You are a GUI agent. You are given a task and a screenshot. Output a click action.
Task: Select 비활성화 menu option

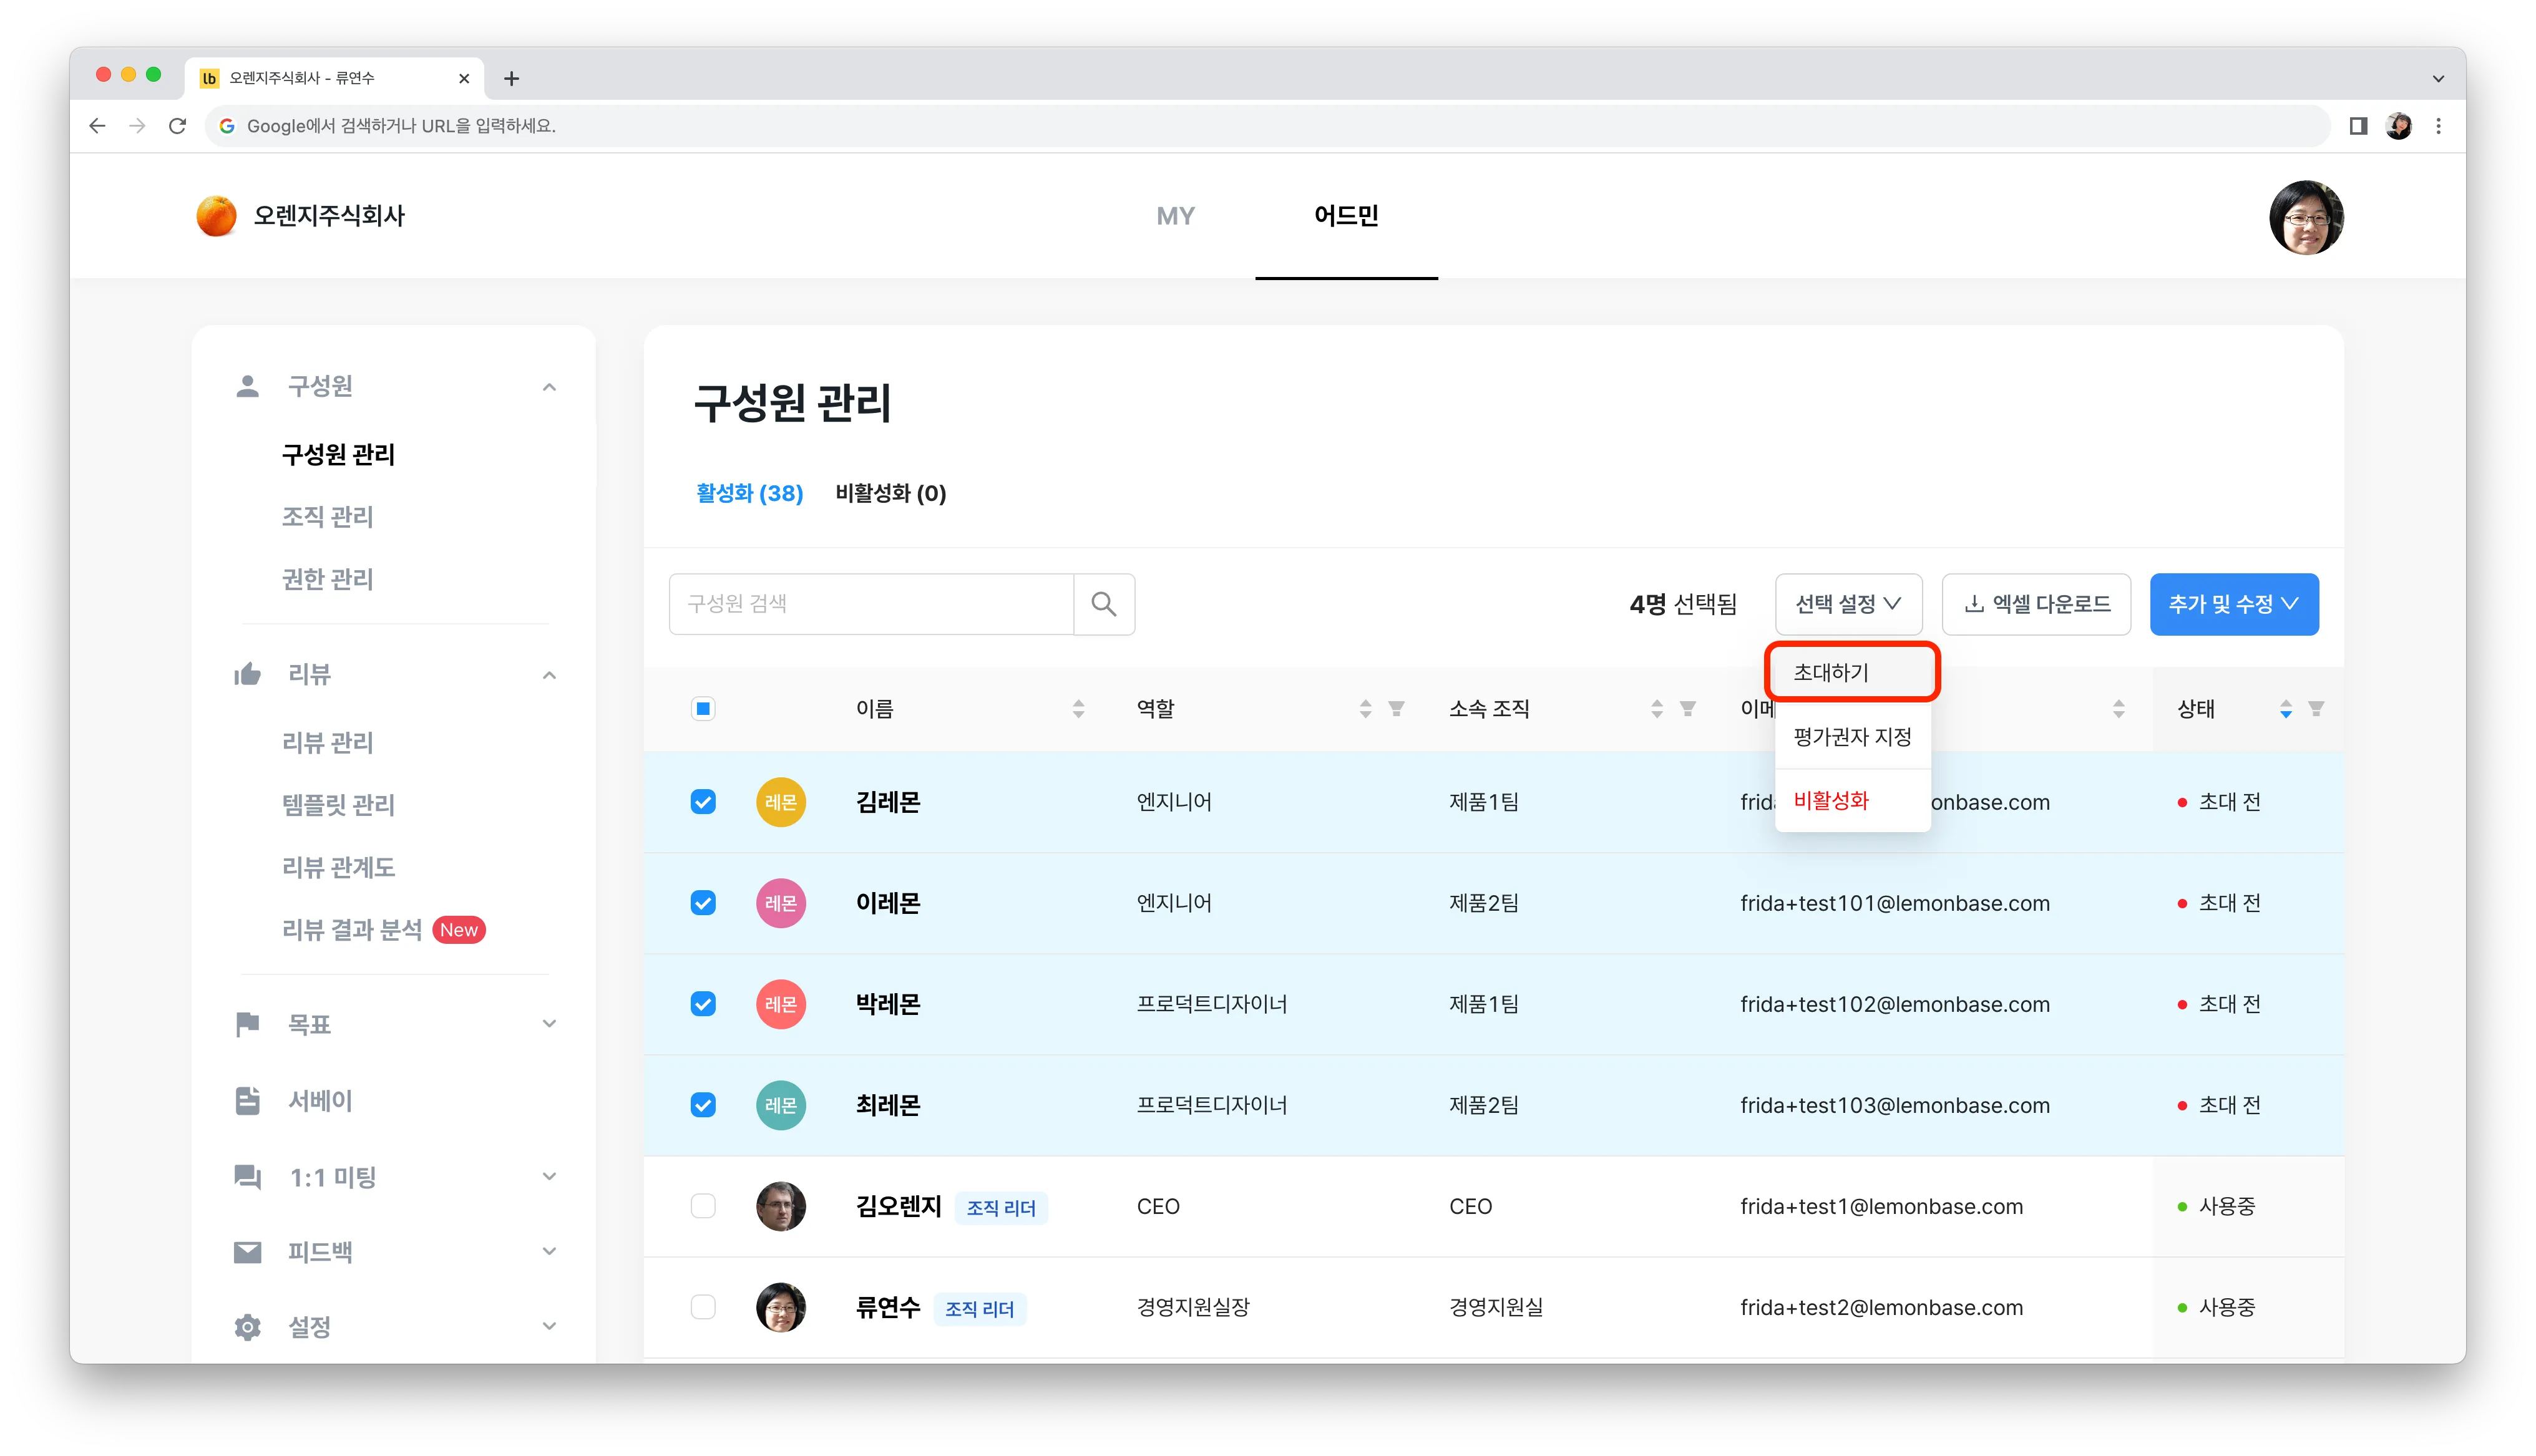1852,800
